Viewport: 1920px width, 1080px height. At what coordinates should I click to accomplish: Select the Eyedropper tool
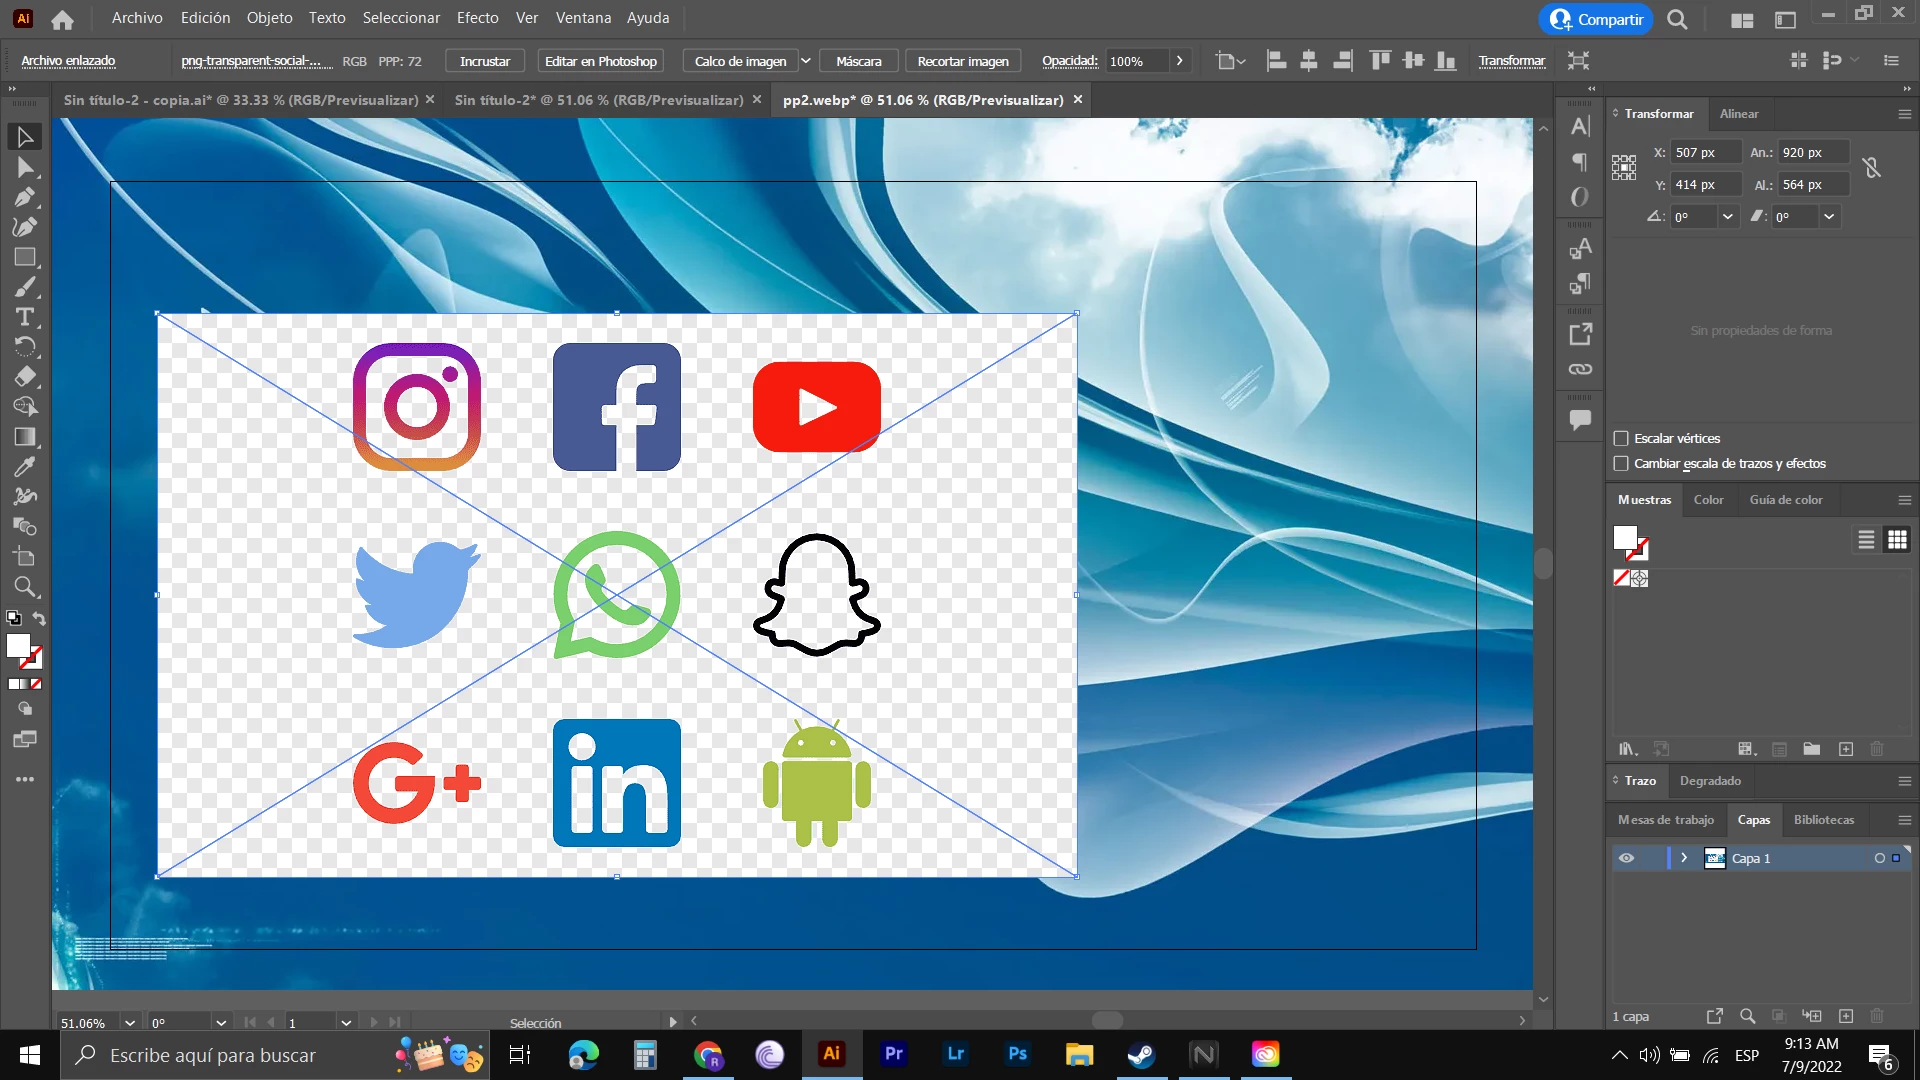25,467
